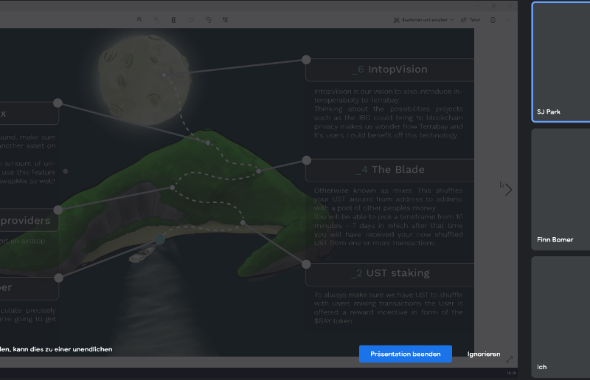Image resolution: width=590 pixels, height=380 pixels.
Task: Click the Teilen share button
Action: coord(471,20)
